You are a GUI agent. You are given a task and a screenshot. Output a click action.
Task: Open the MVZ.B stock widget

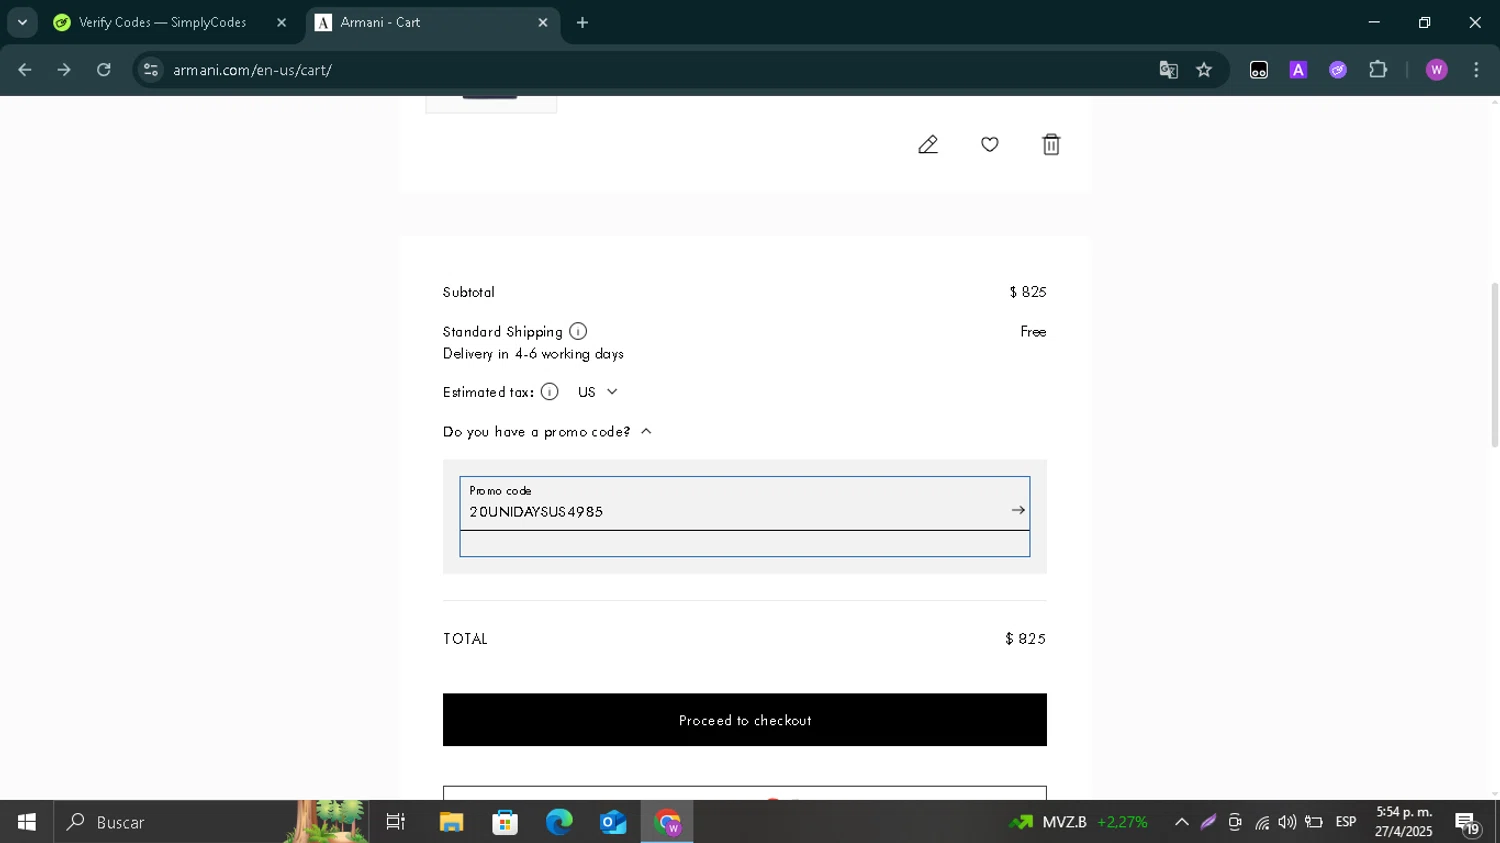pos(1078,822)
